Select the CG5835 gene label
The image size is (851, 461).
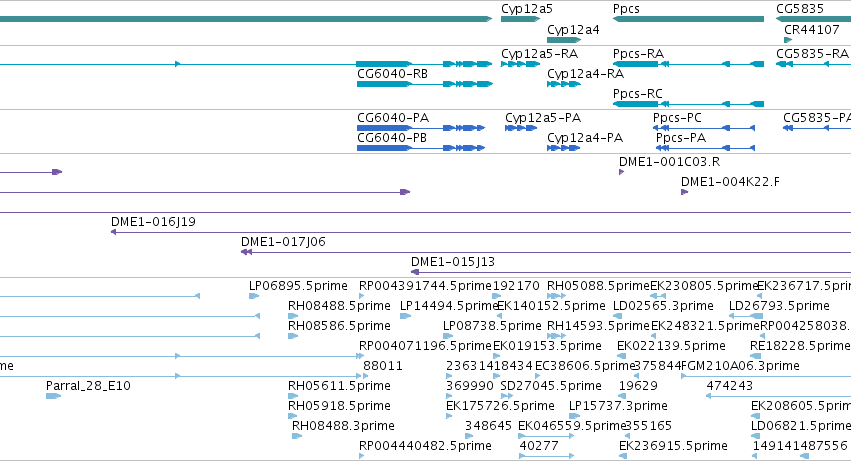(799, 9)
